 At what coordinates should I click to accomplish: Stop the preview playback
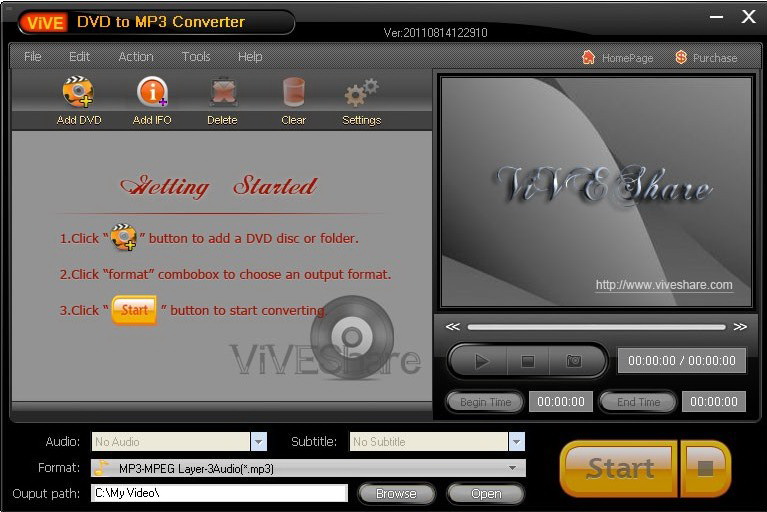click(527, 361)
